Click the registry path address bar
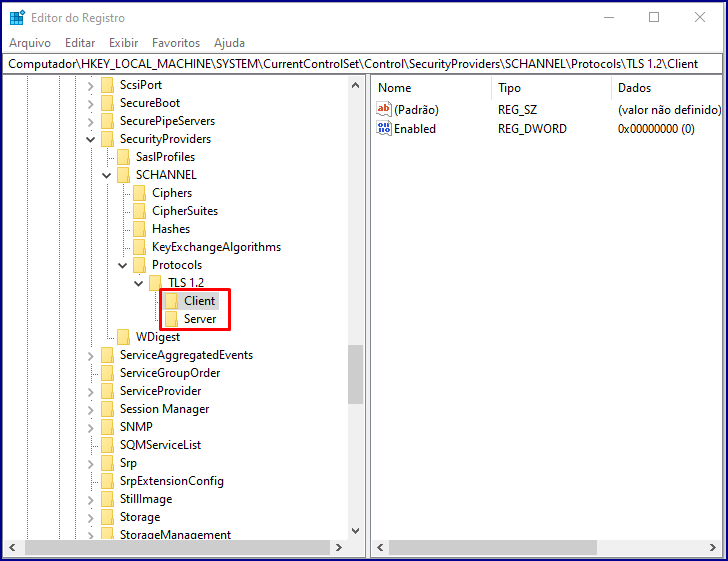The height and width of the screenshot is (561, 728). tap(363, 64)
